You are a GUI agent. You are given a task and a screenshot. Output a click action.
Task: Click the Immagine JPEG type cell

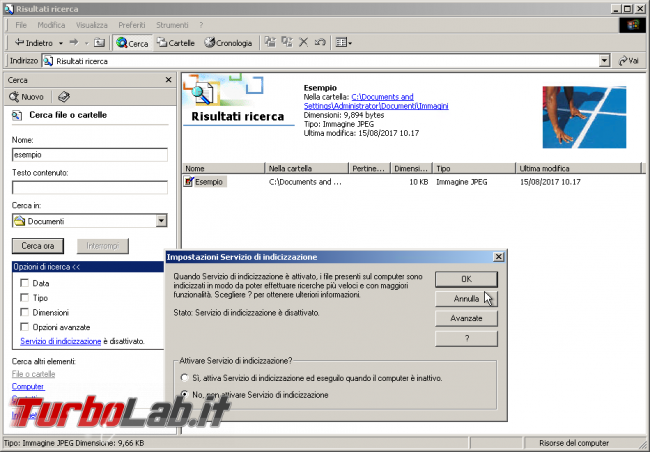[x=462, y=182]
